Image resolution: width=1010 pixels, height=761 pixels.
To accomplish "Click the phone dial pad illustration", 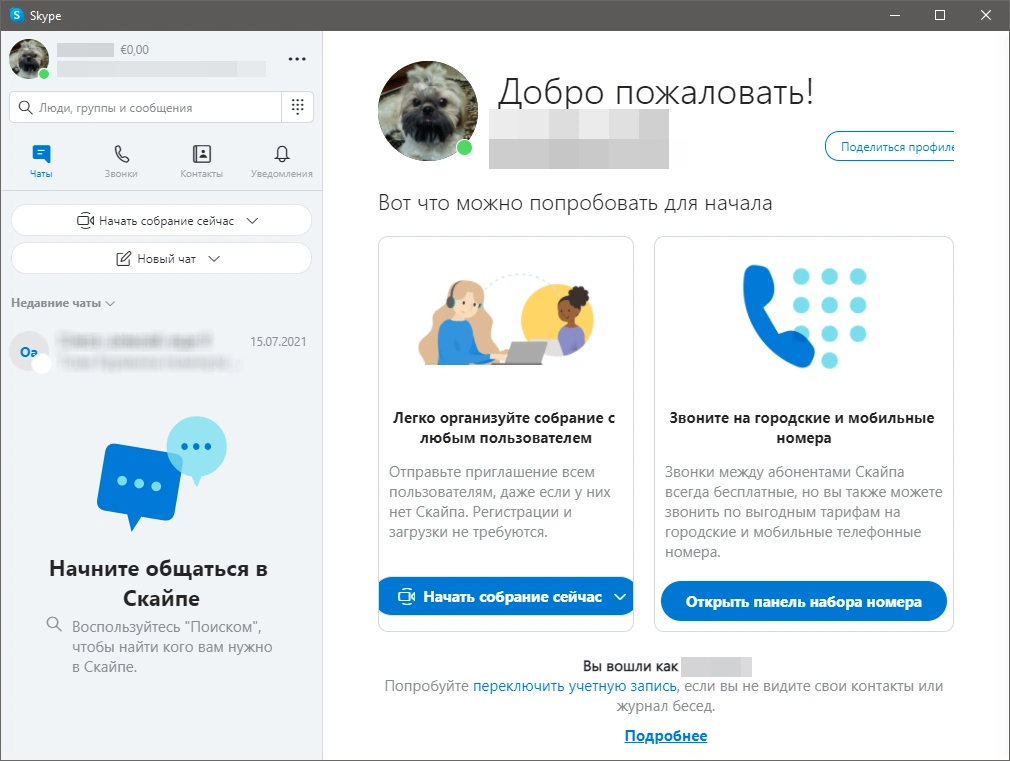I will click(804, 316).
